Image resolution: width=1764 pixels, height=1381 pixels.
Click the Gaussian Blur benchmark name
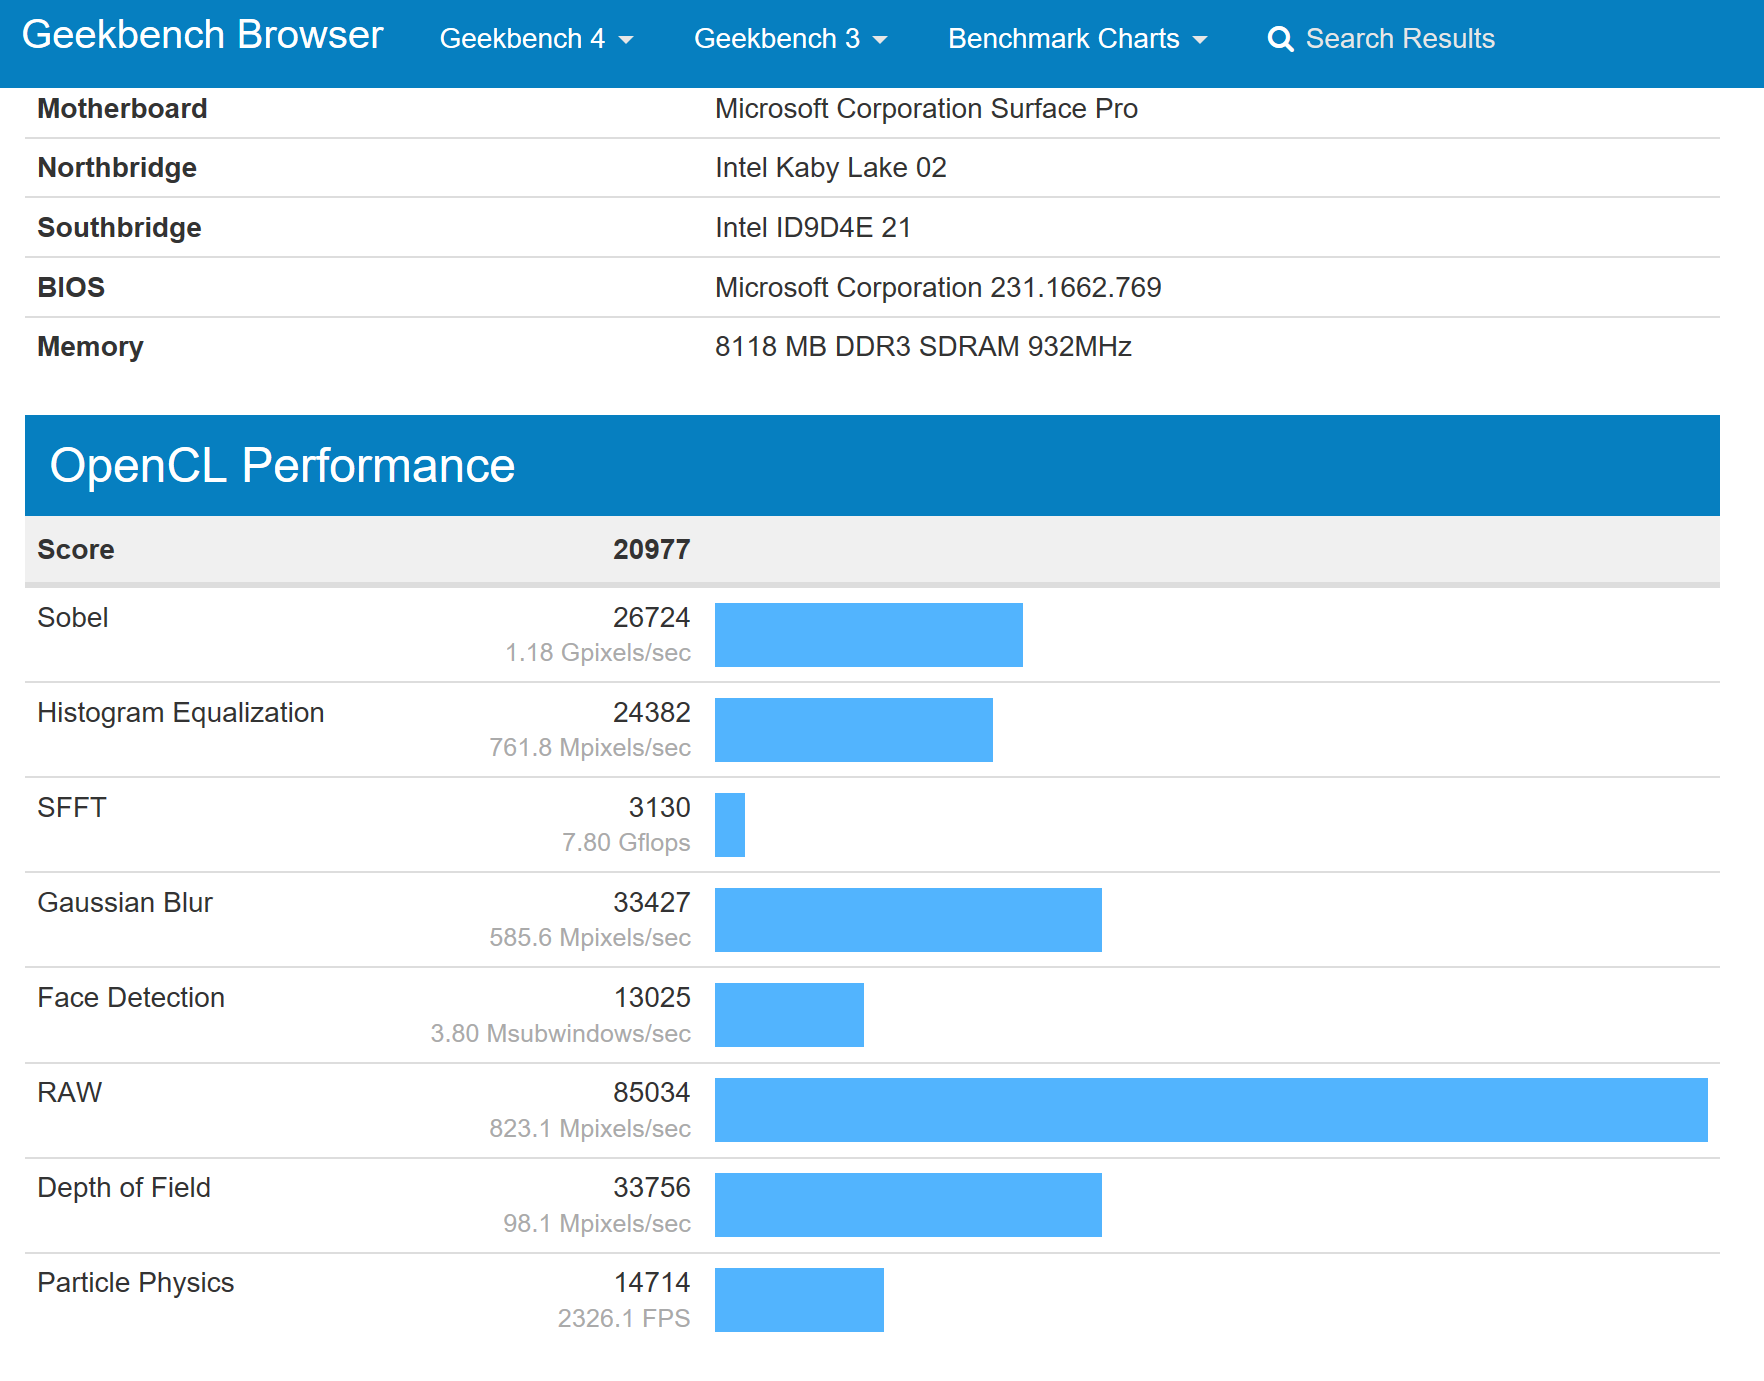pos(125,902)
